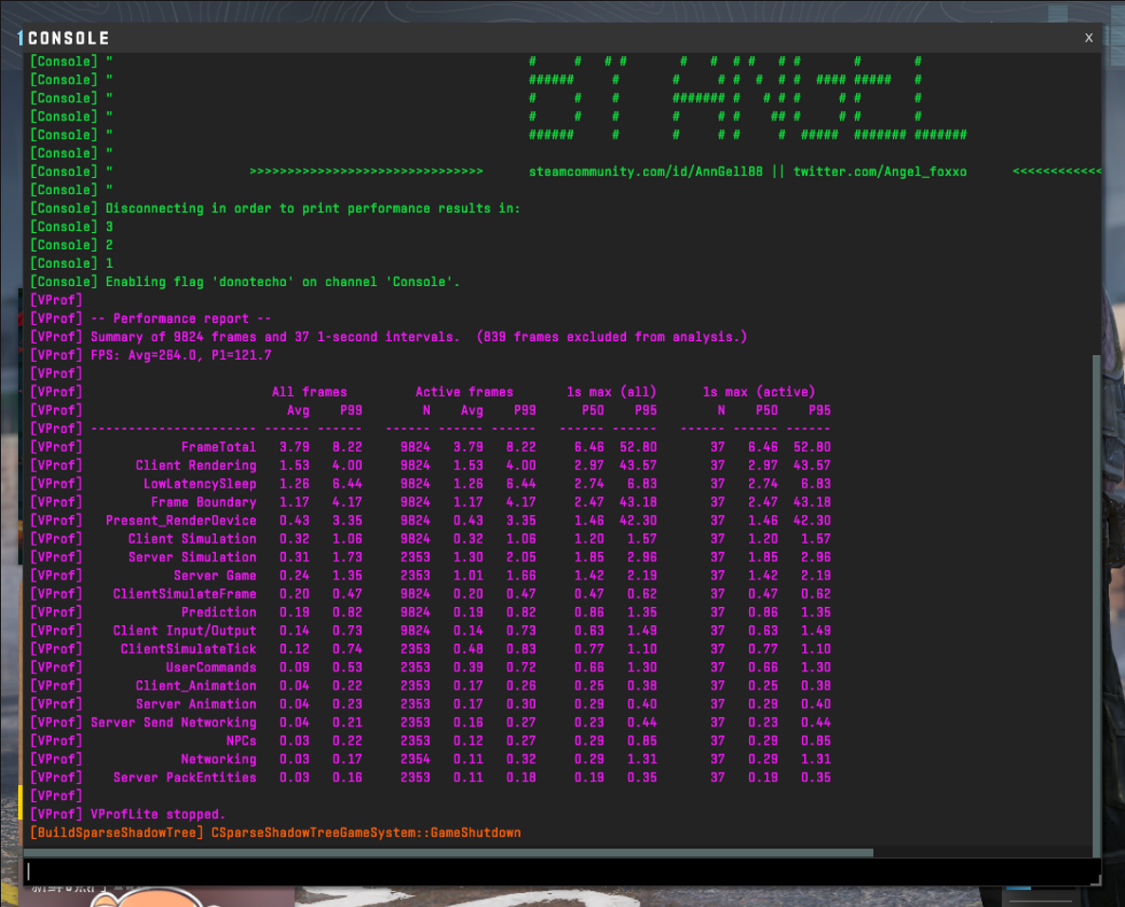Click the 'Active frames' column header

coord(464,392)
